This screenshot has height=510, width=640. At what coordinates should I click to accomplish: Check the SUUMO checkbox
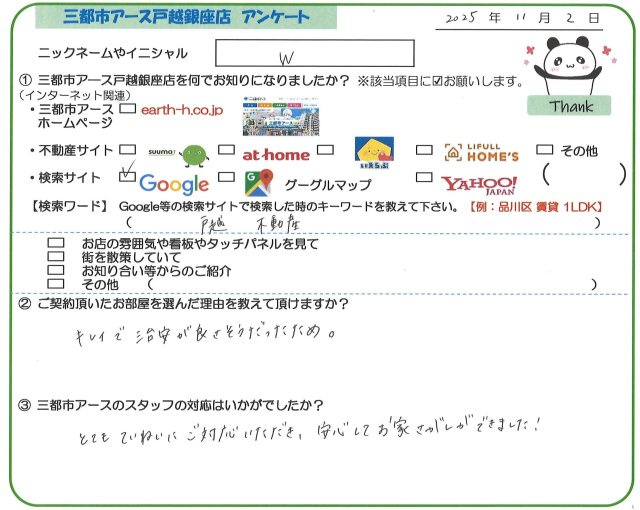pos(128,150)
